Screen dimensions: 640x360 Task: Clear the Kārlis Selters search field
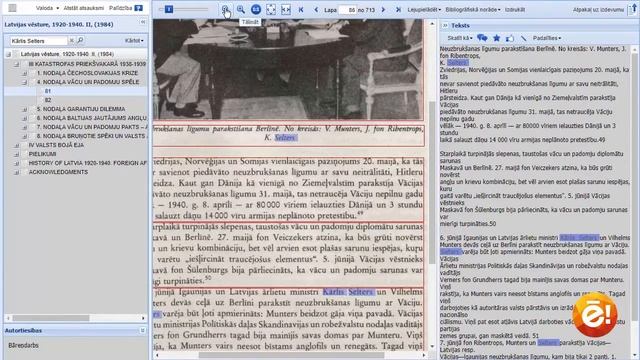(x=71, y=40)
